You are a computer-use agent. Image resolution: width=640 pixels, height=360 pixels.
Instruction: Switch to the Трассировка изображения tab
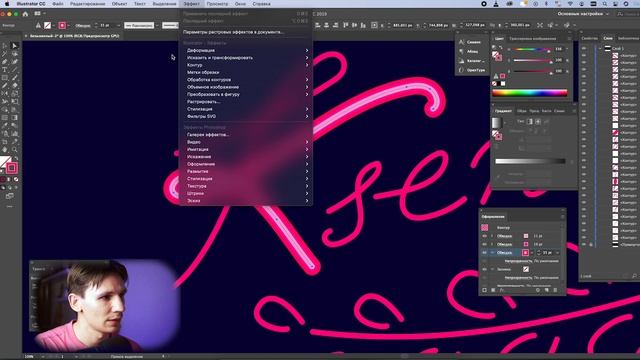pyautogui.click(x=532, y=38)
